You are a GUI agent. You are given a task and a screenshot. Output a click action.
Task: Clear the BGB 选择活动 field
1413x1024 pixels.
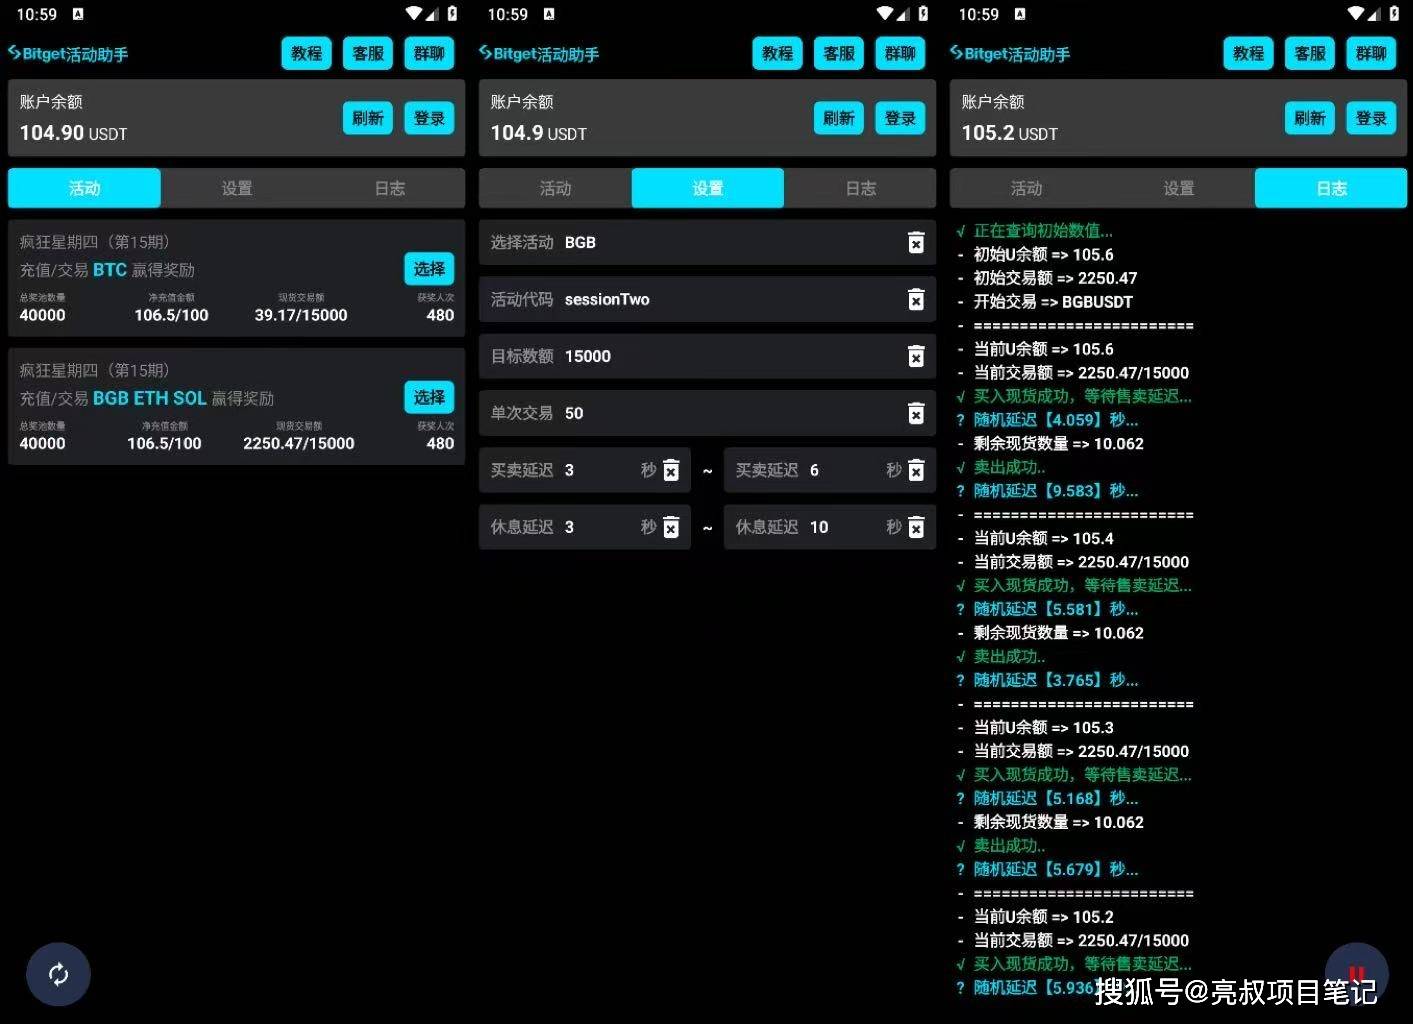click(x=916, y=242)
